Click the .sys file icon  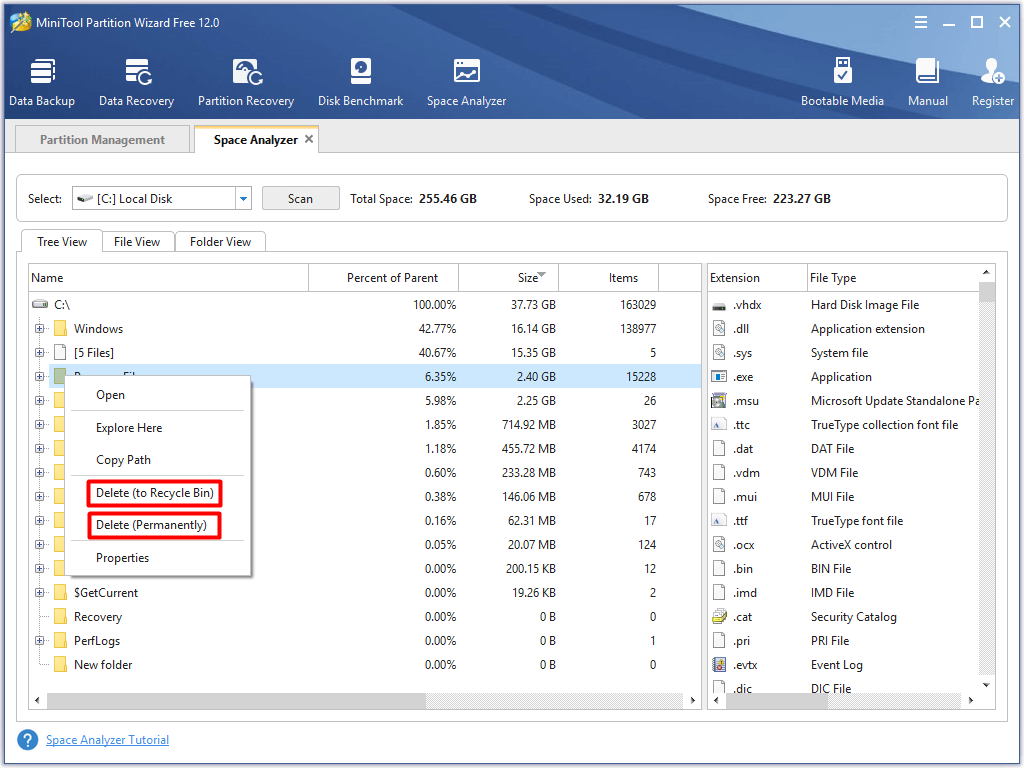719,353
